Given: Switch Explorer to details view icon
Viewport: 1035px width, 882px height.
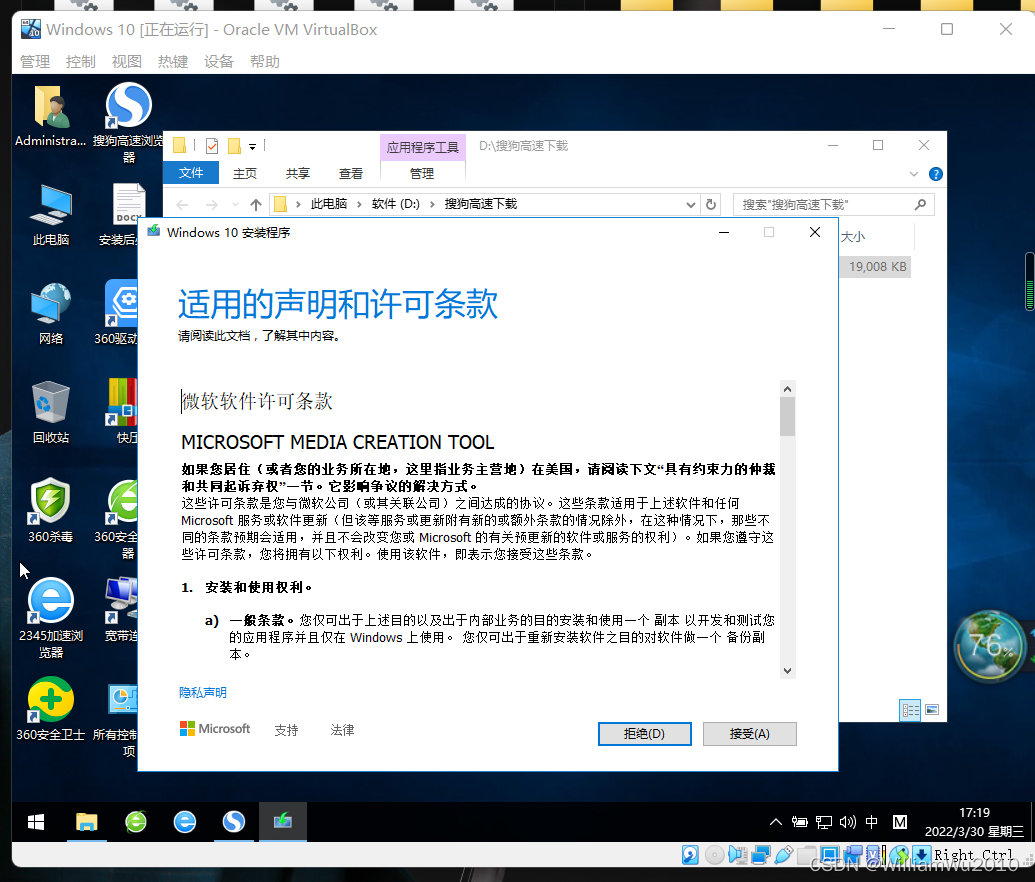Looking at the screenshot, I should tap(910, 710).
